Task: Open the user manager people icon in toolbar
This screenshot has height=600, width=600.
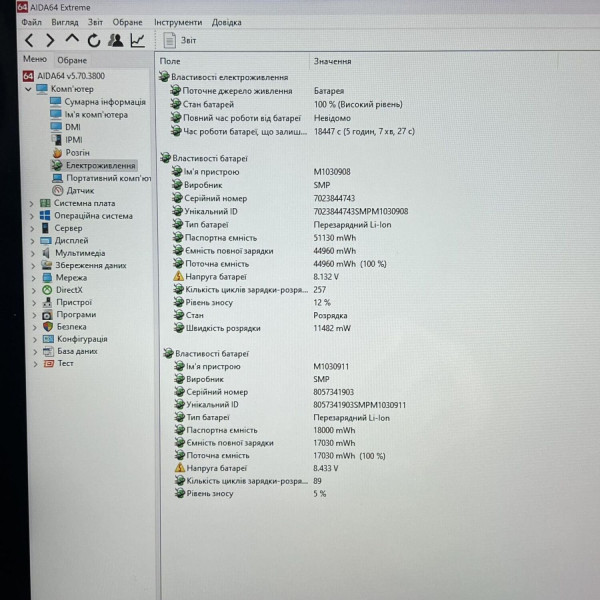Action: click(x=116, y=40)
